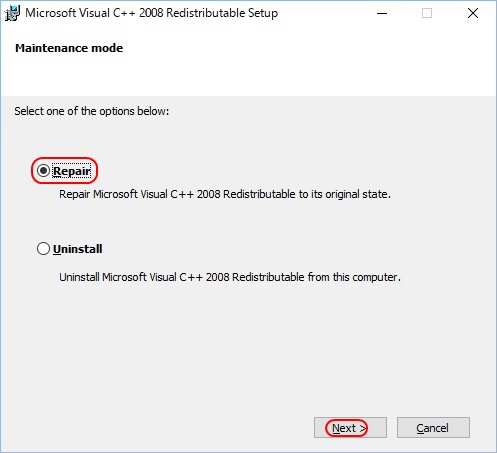This screenshot has height=453, width=497.
Task: Click the Uninstall description sentence
Action: [230, 277]
